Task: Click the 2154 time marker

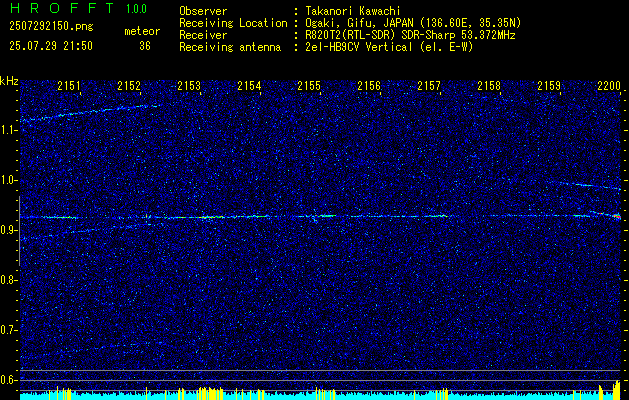Action: pos(249,85)
